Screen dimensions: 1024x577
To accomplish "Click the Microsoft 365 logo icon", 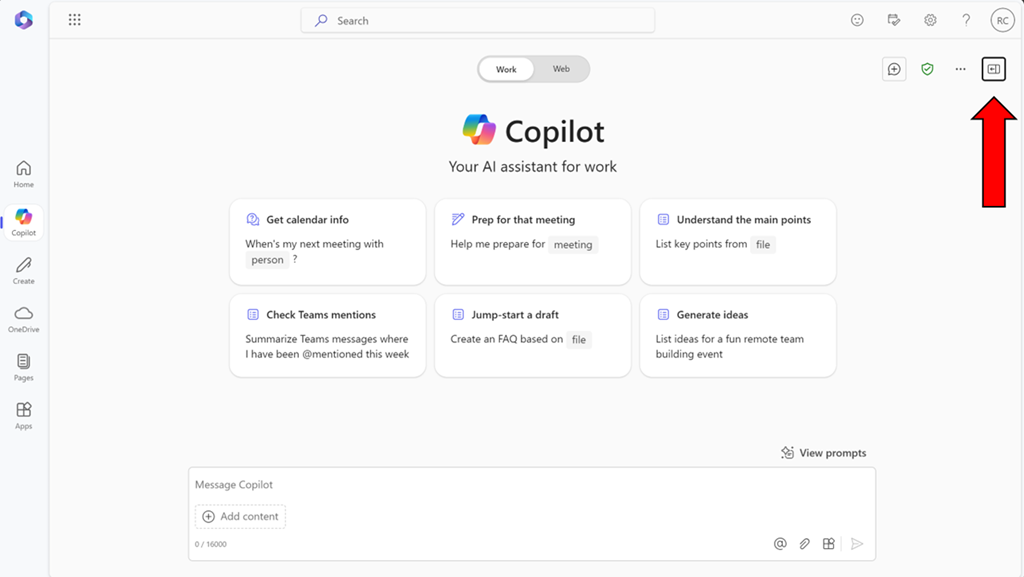I will [x=24, y=20].
